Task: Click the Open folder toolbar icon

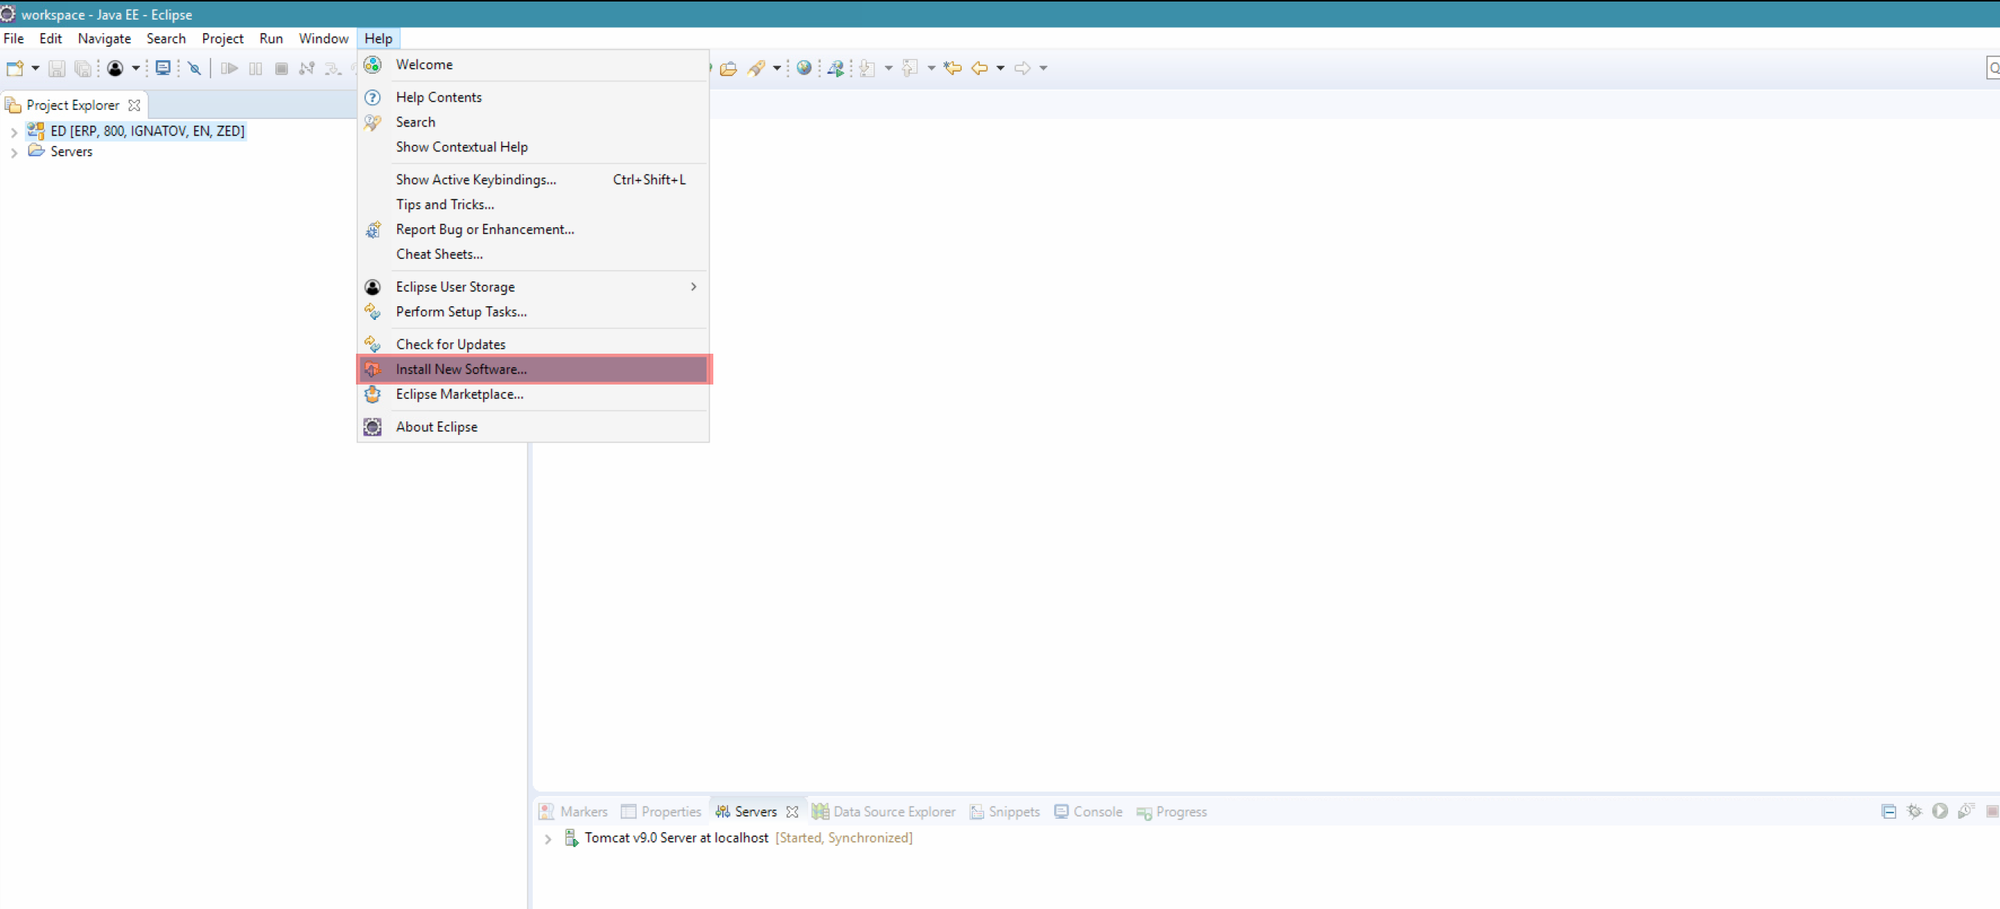Action: click(729, 68)
